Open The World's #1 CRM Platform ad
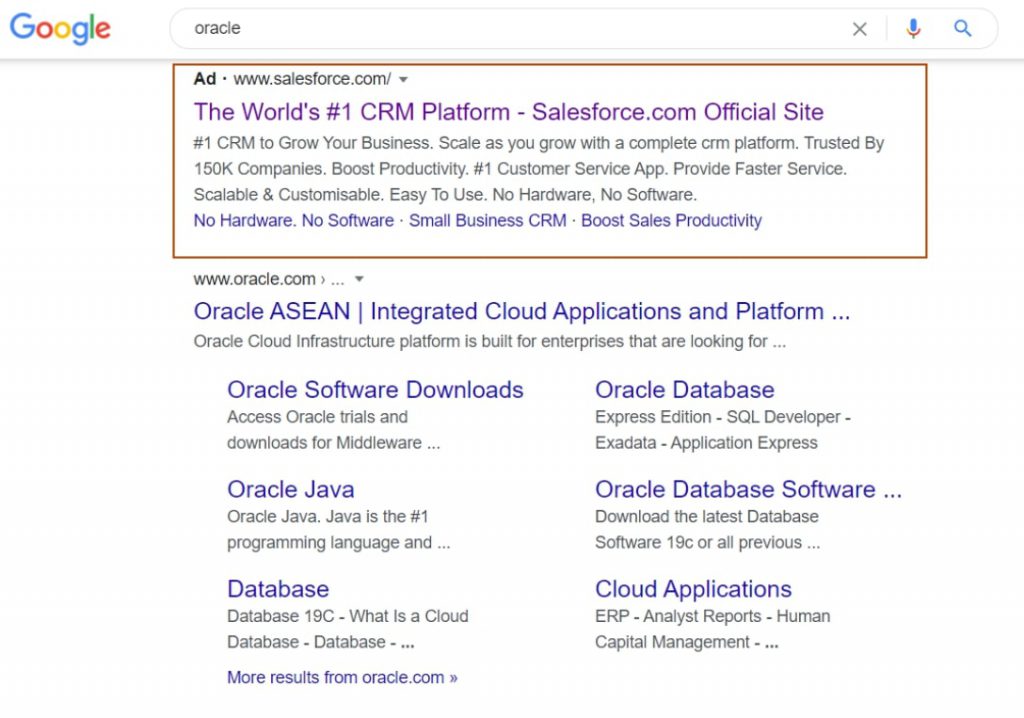The image size is (1024, 718). point(509,112)
